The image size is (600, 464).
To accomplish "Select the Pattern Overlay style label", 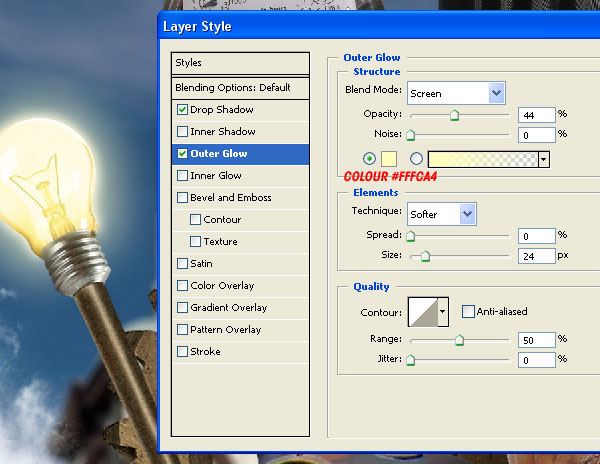I will pos(225,330).
